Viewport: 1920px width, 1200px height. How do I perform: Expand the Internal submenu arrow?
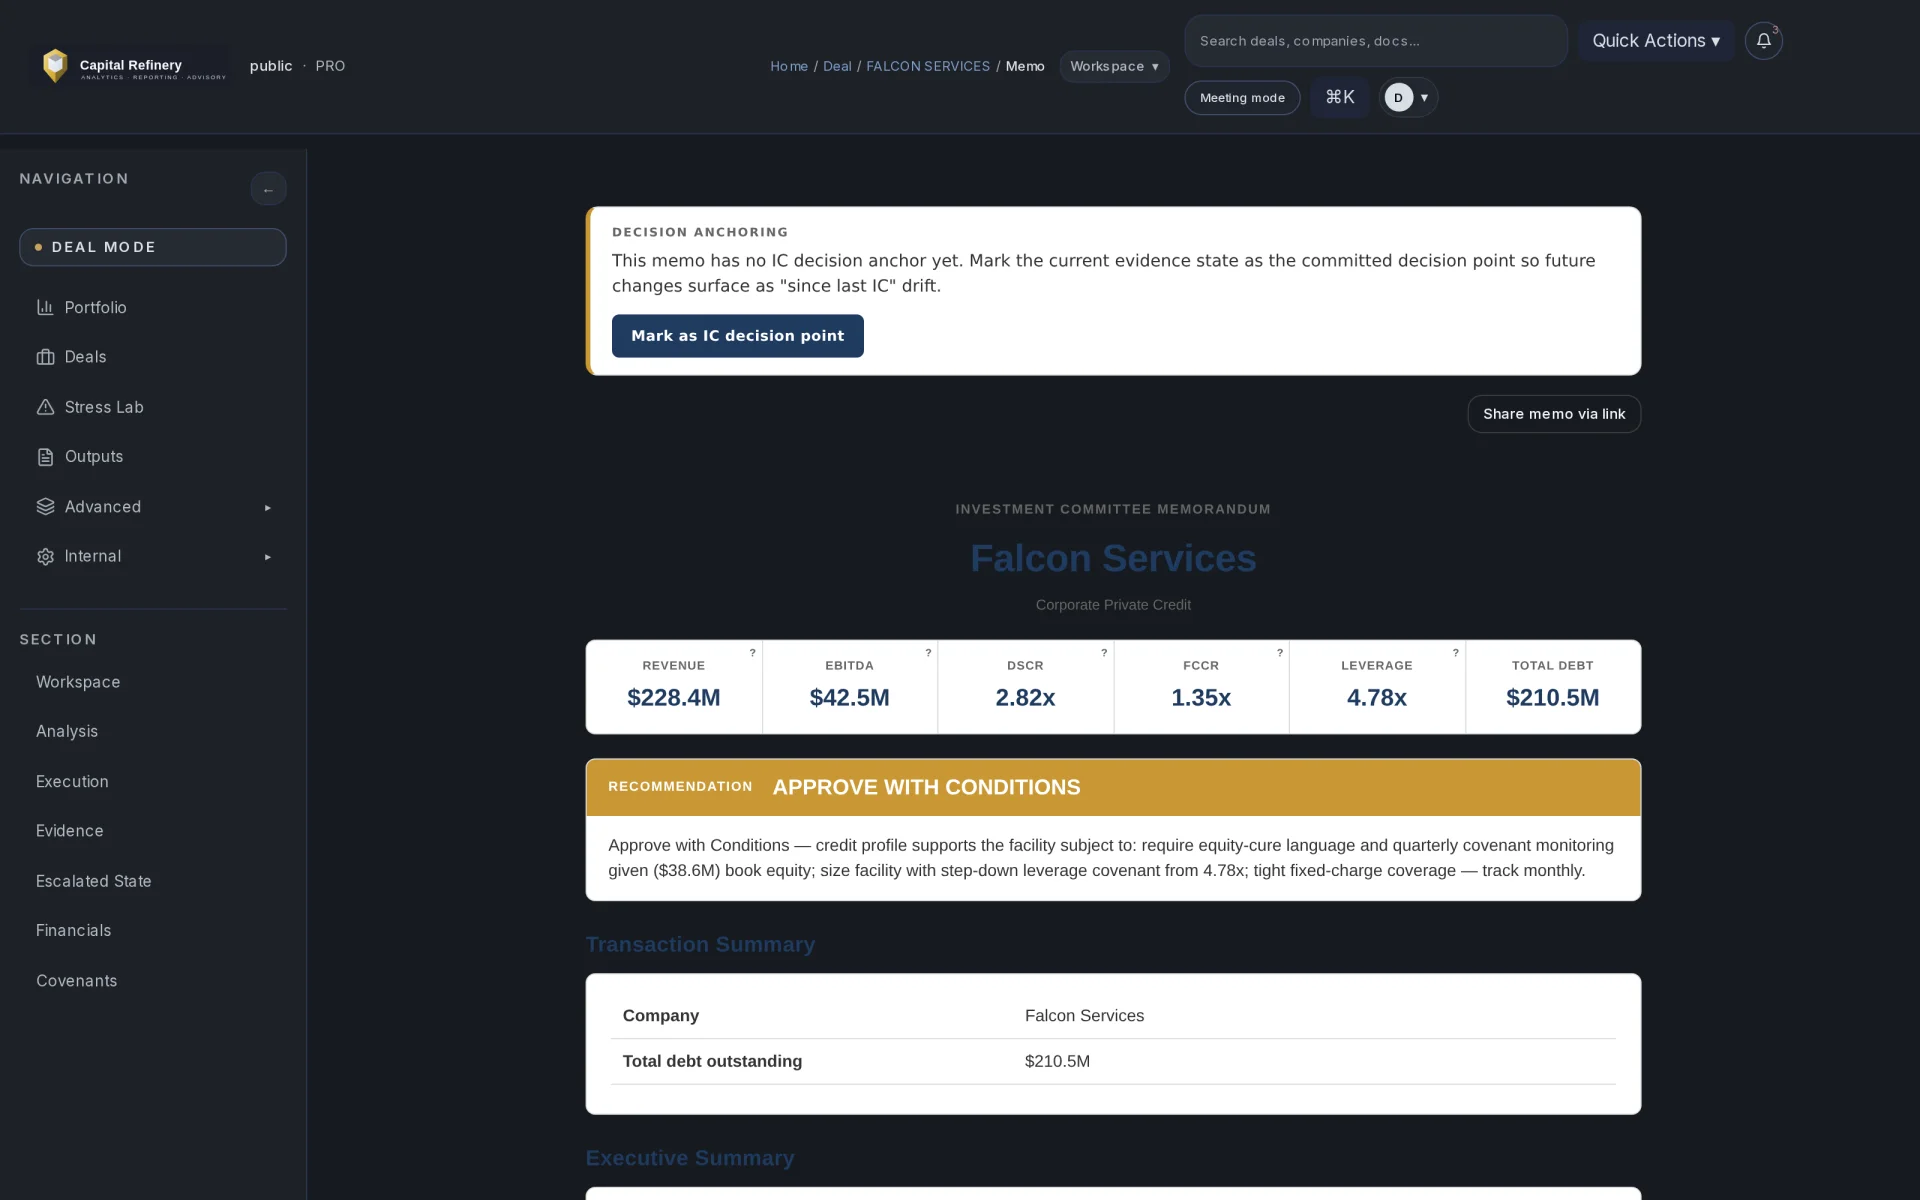click(267, 557)
